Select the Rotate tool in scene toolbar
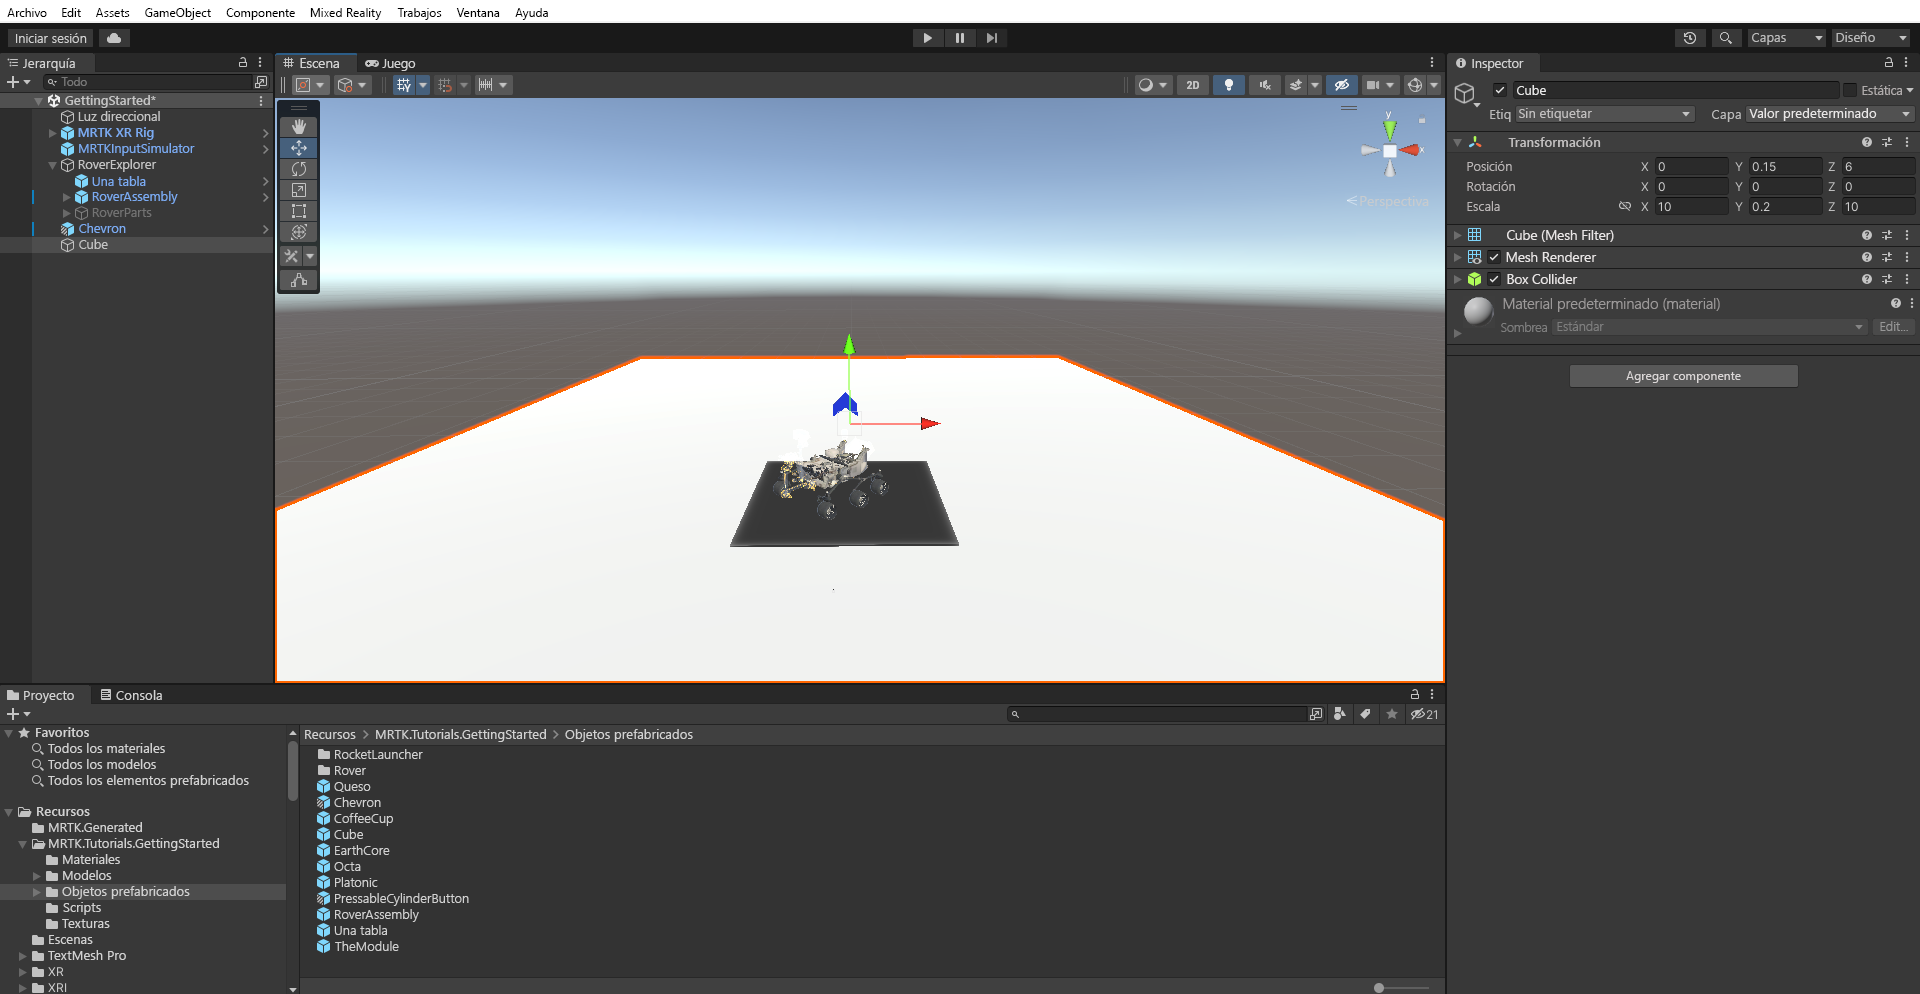Image resolution: width=1920 pixels, height=994 pixels. tap(298, 169)
